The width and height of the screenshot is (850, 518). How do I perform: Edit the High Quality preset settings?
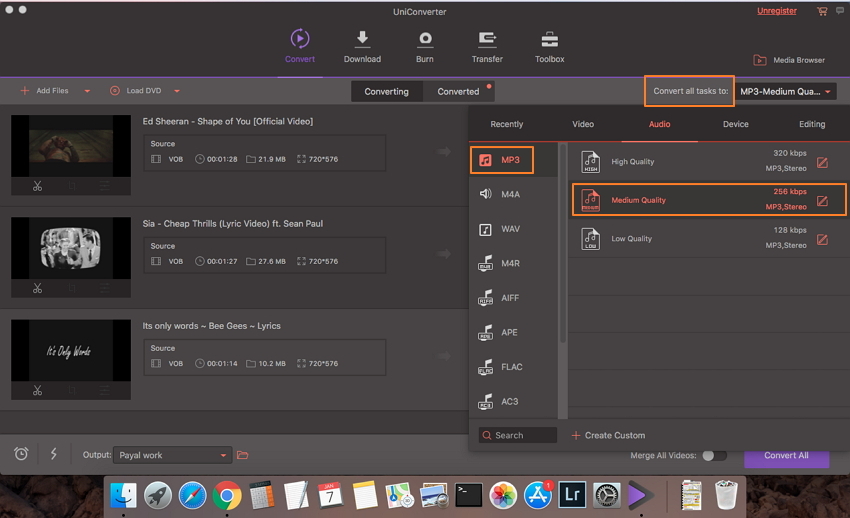822,162
